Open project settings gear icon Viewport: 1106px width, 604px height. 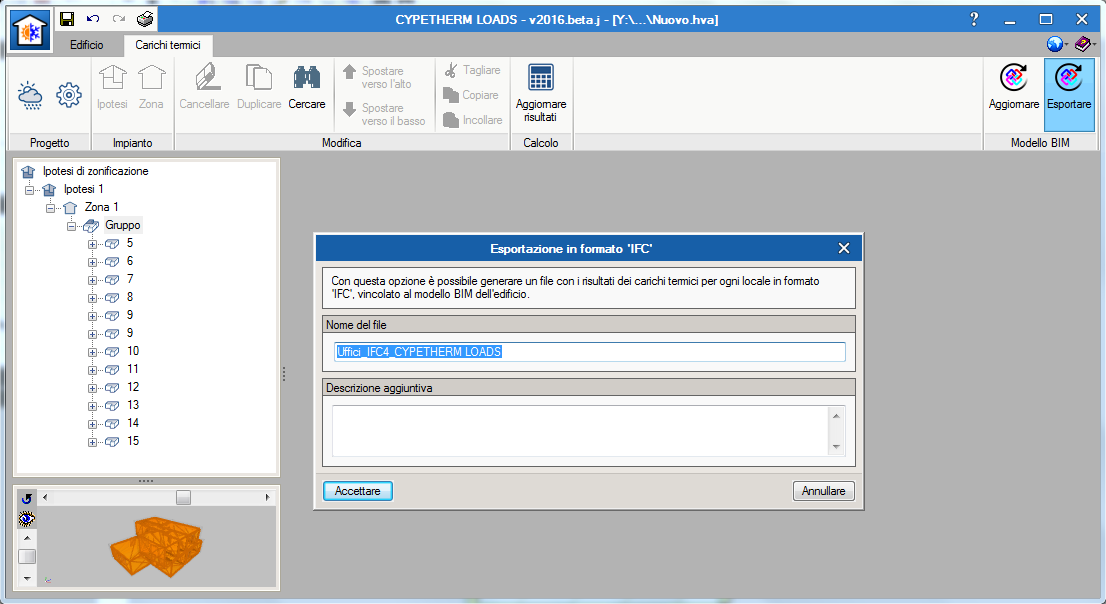click(68, 95)
